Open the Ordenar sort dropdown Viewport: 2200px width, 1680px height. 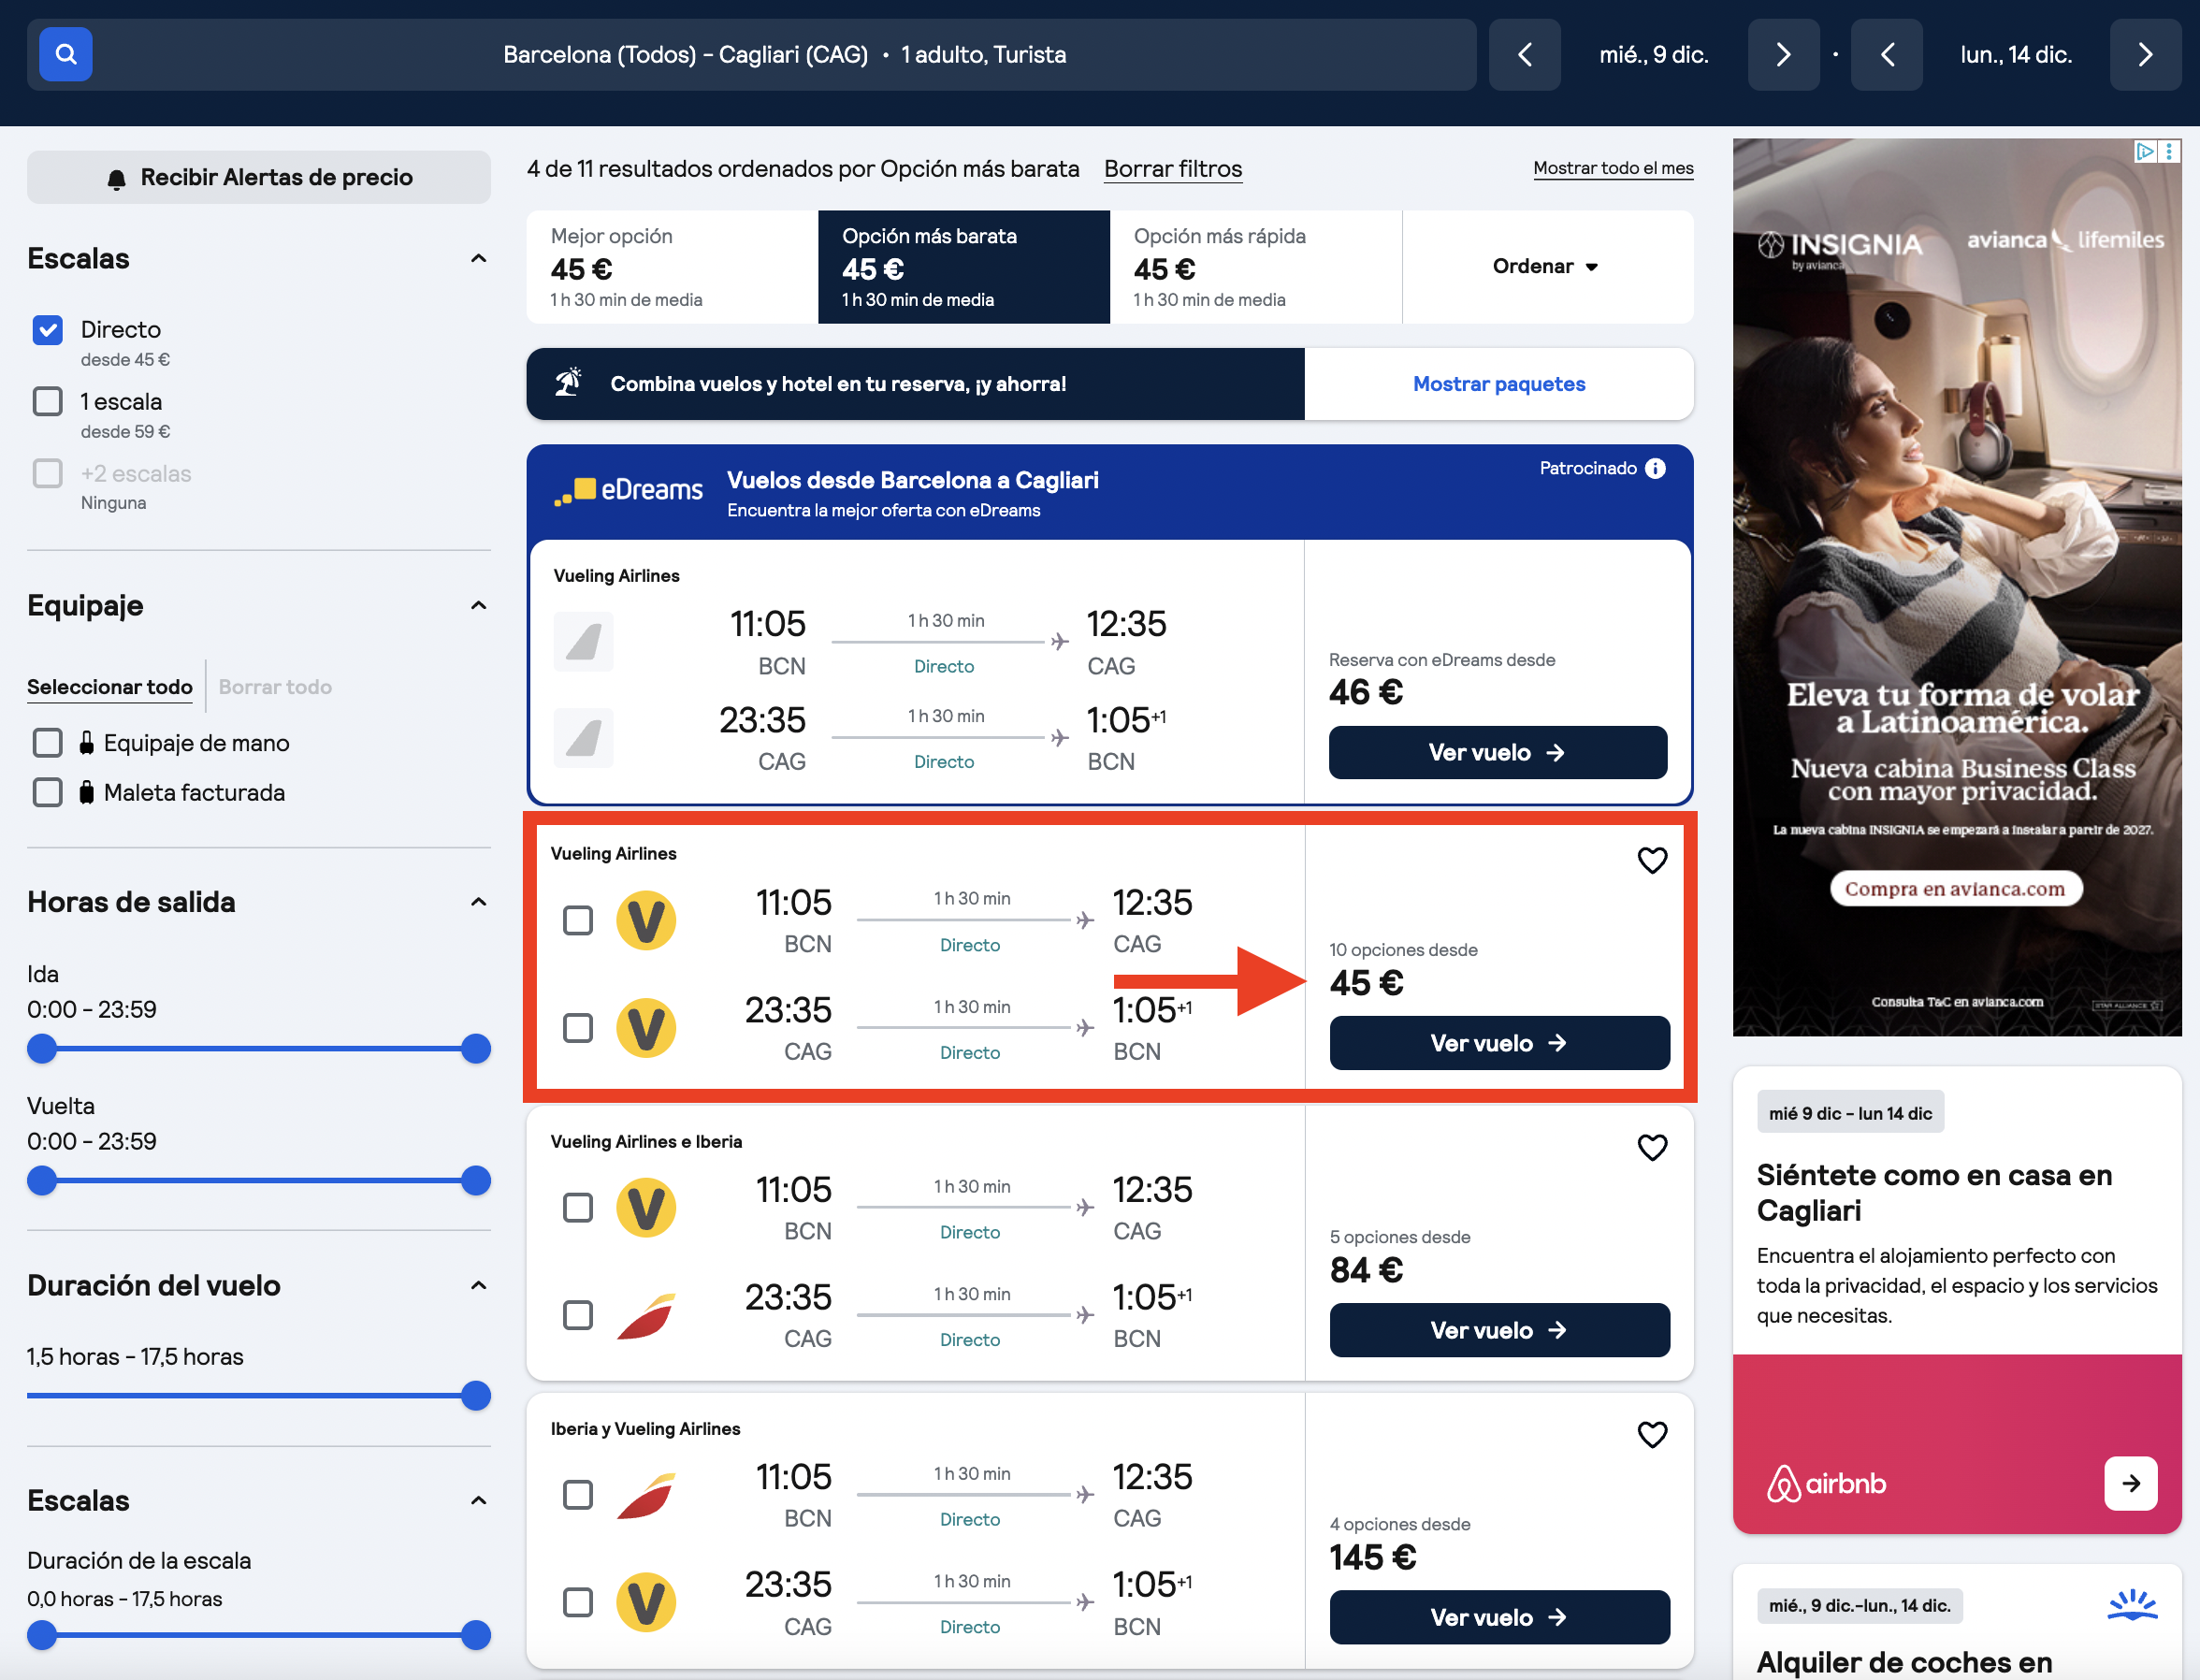1546,266
